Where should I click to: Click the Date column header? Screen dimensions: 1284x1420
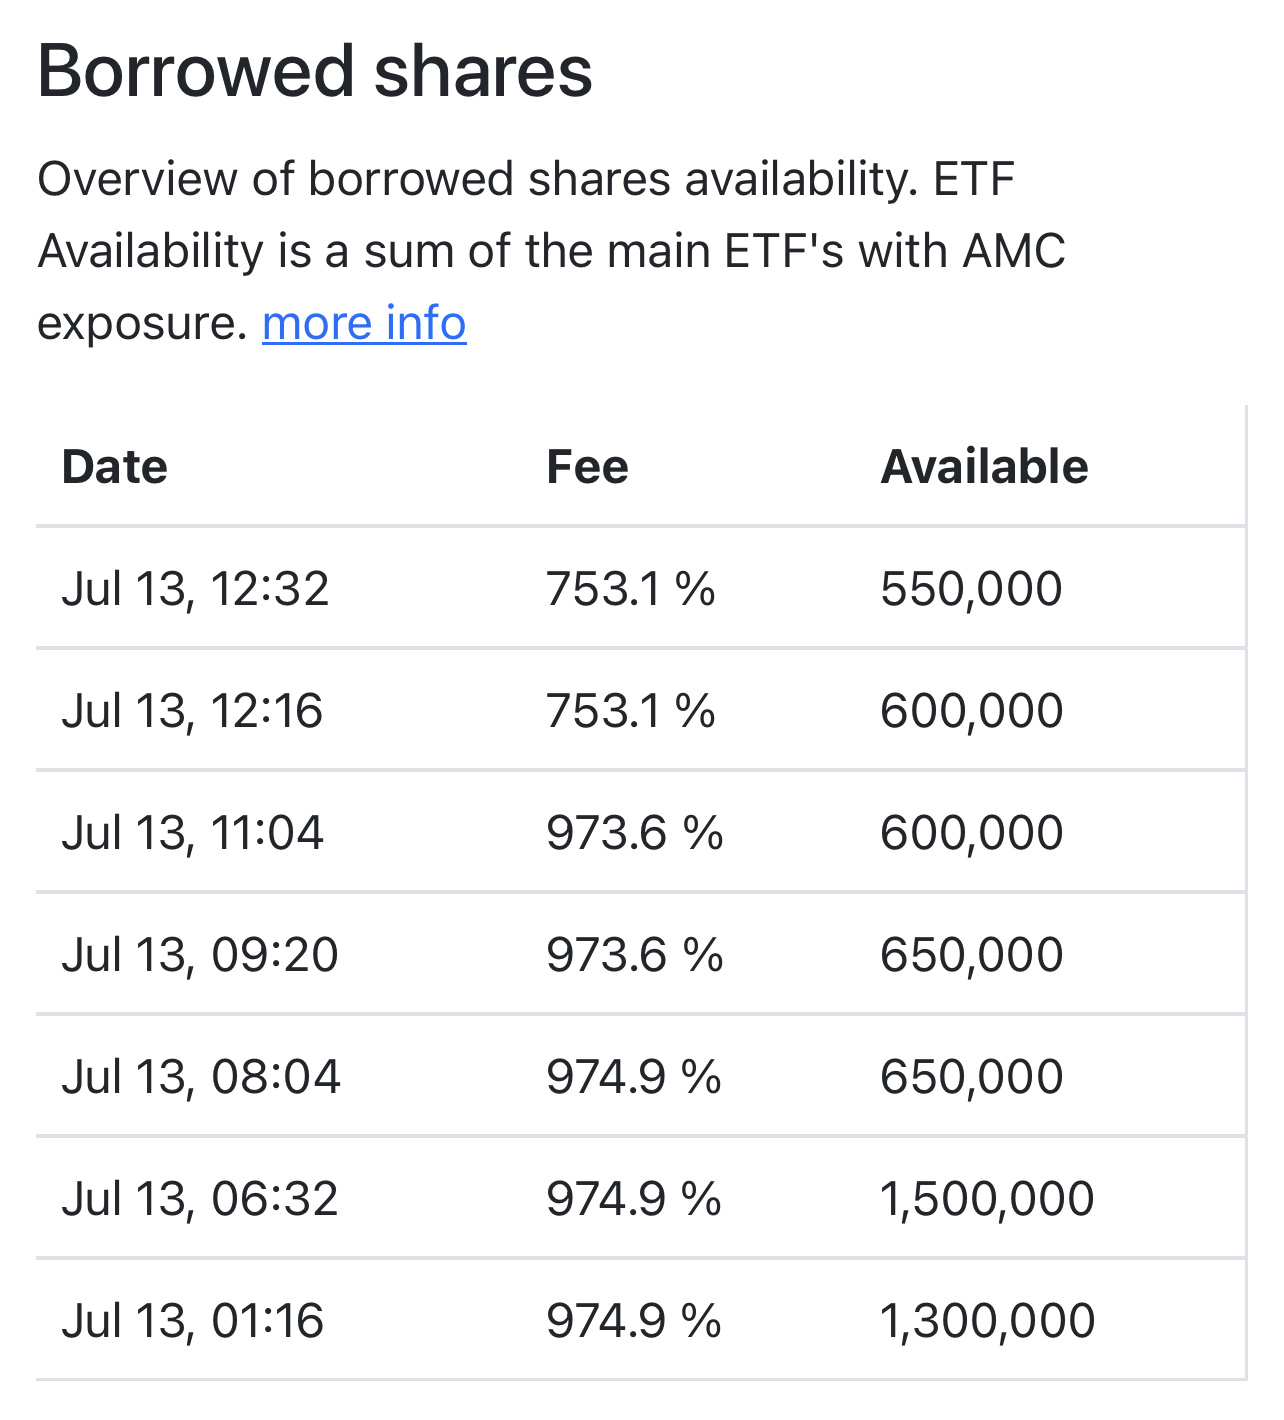click(115, 467)
